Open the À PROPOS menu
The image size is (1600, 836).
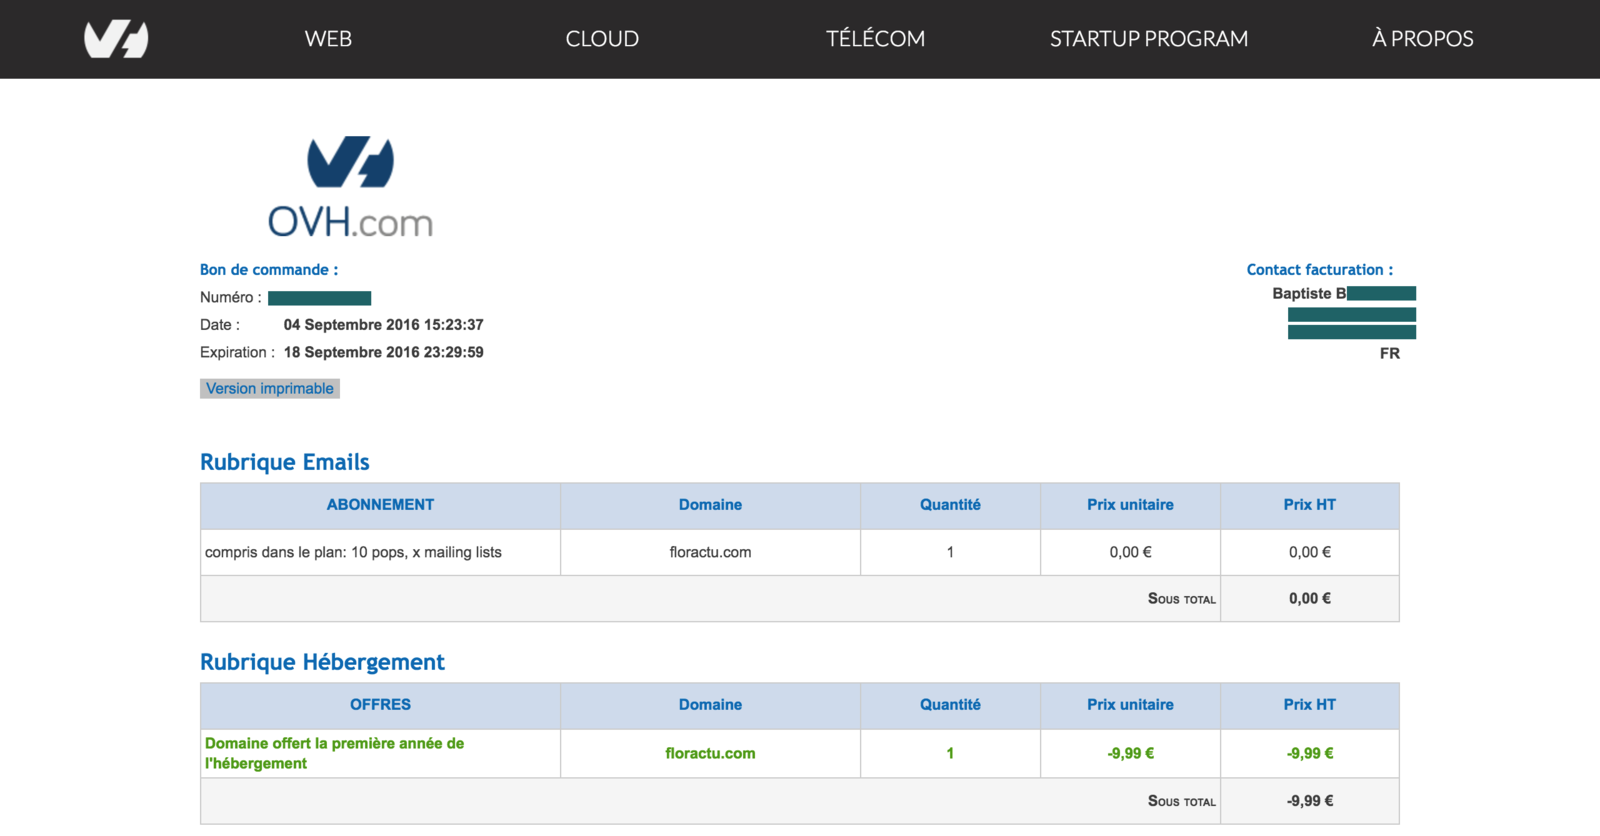(1422, 39)
